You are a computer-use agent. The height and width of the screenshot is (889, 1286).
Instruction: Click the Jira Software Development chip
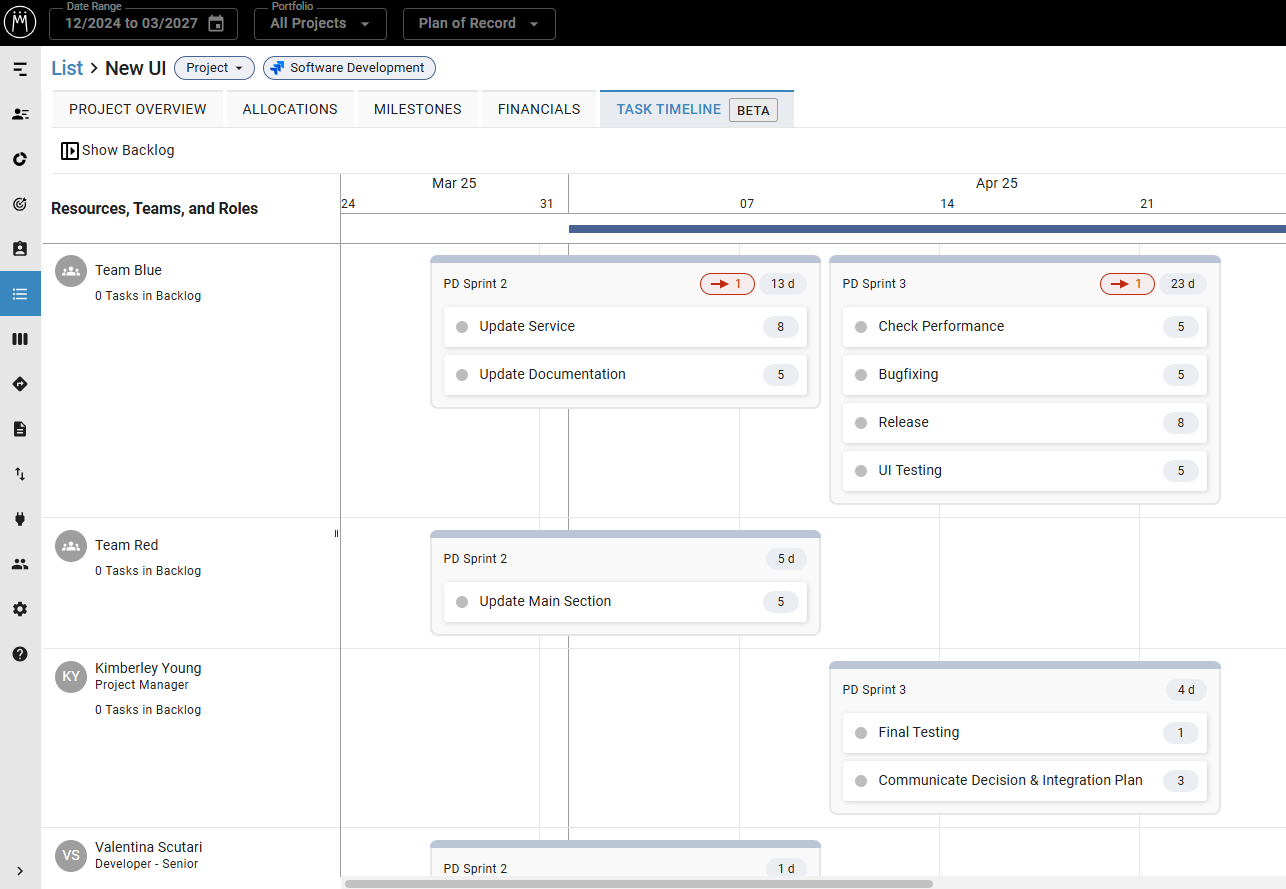pos(349,68)
